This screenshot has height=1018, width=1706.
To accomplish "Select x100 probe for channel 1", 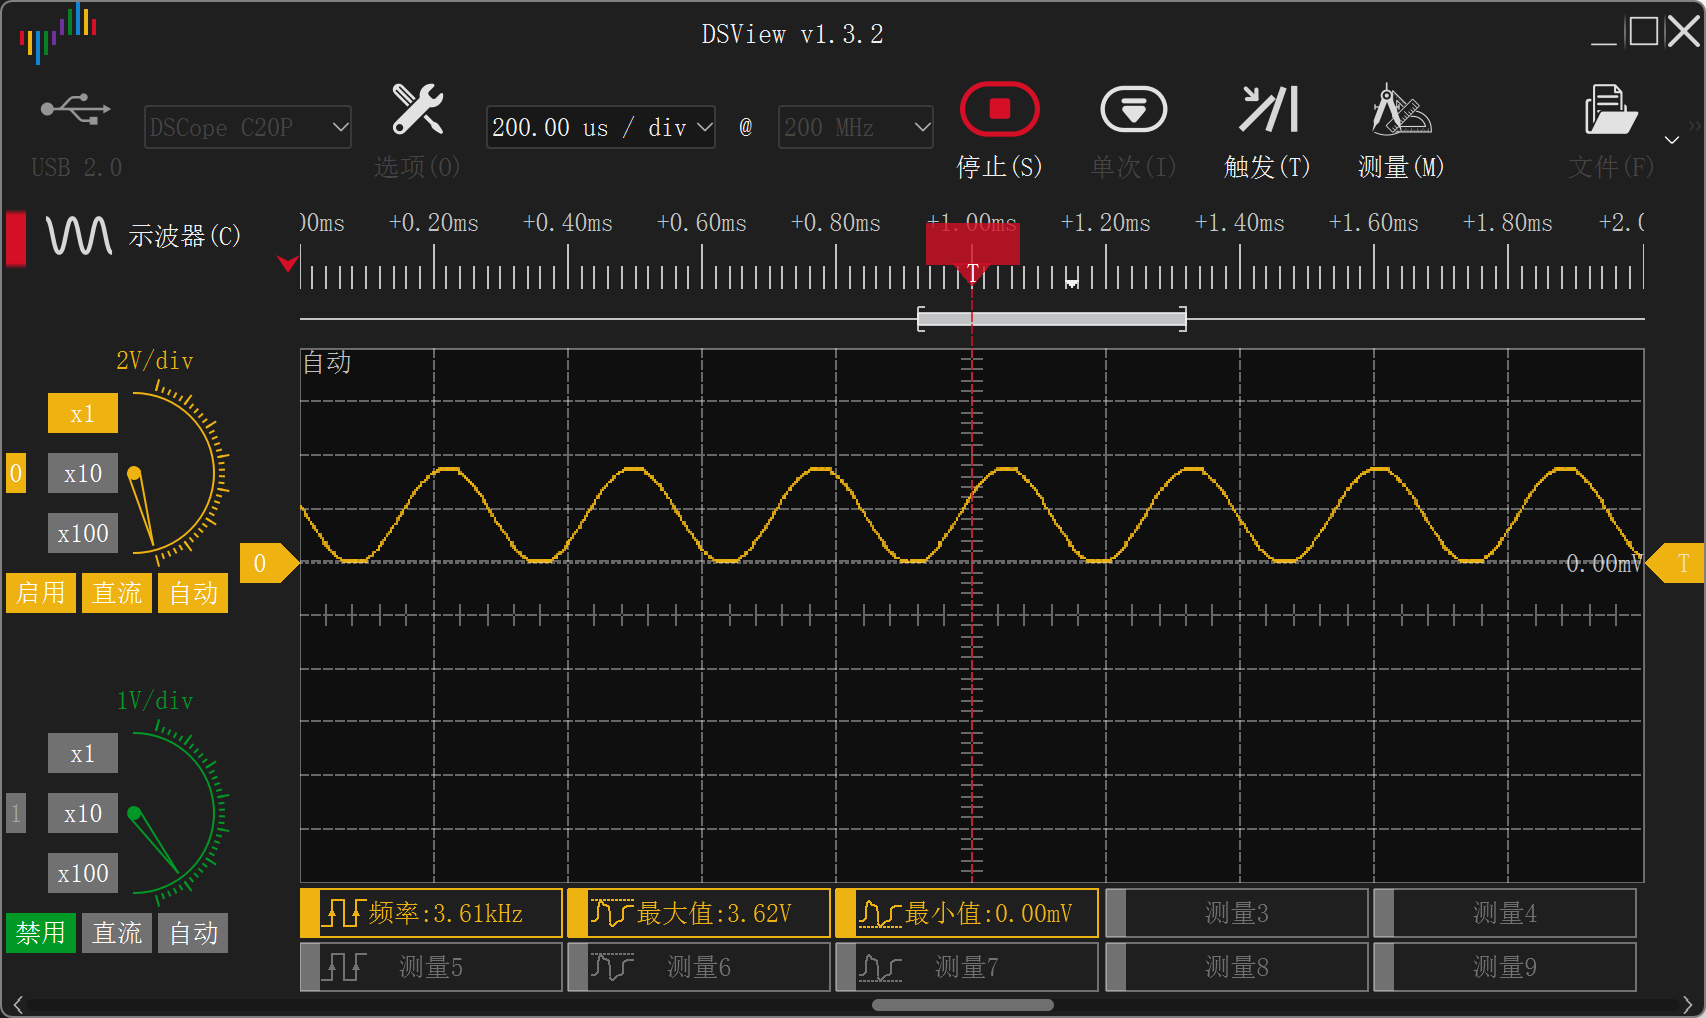I will (x=83, y=873).
